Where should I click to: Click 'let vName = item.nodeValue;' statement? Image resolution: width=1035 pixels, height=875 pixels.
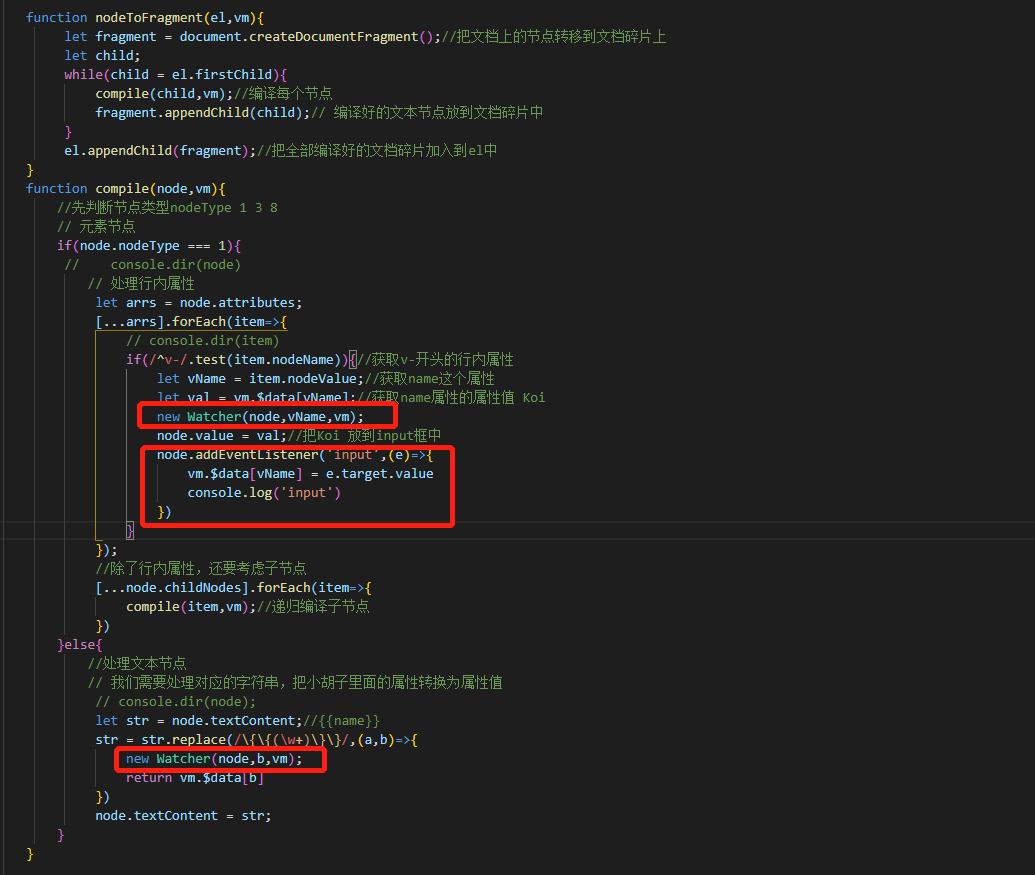click(260, 379)
